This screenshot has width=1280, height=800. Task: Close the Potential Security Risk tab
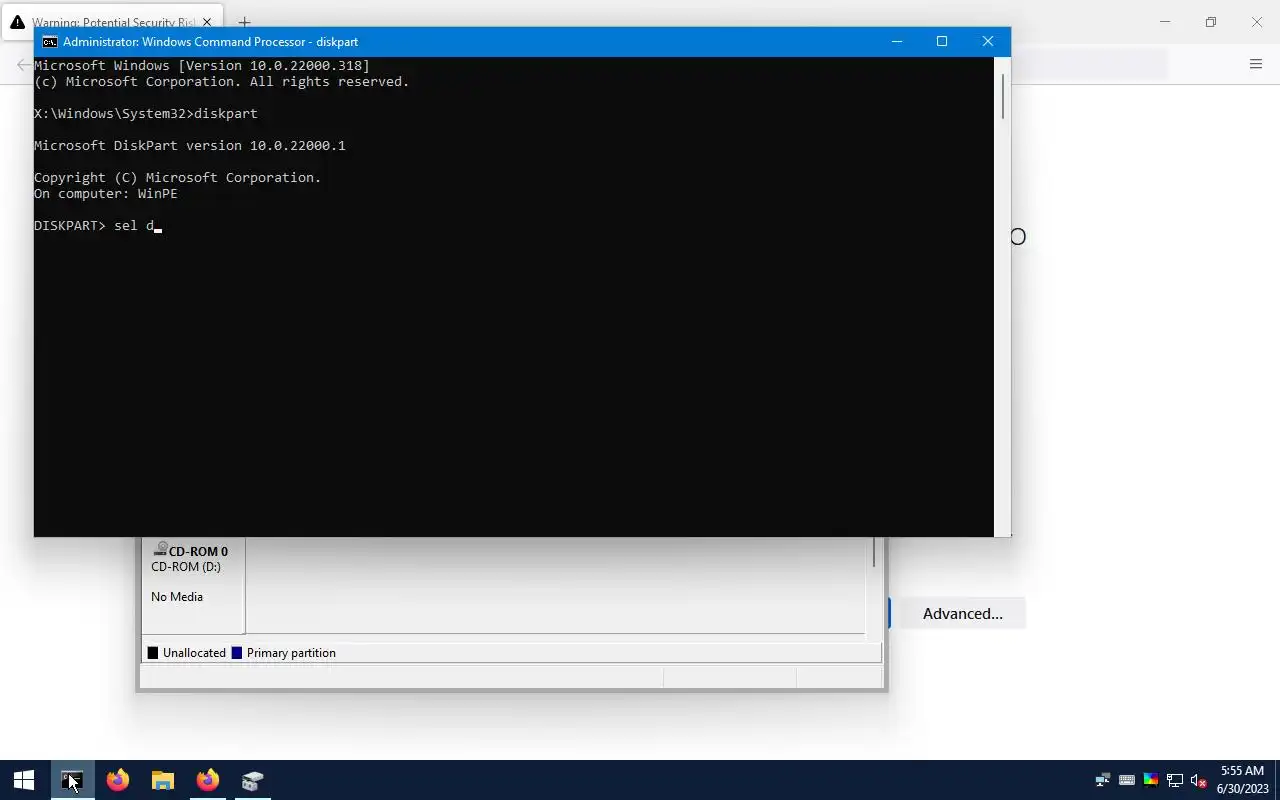tap(208, 22)
